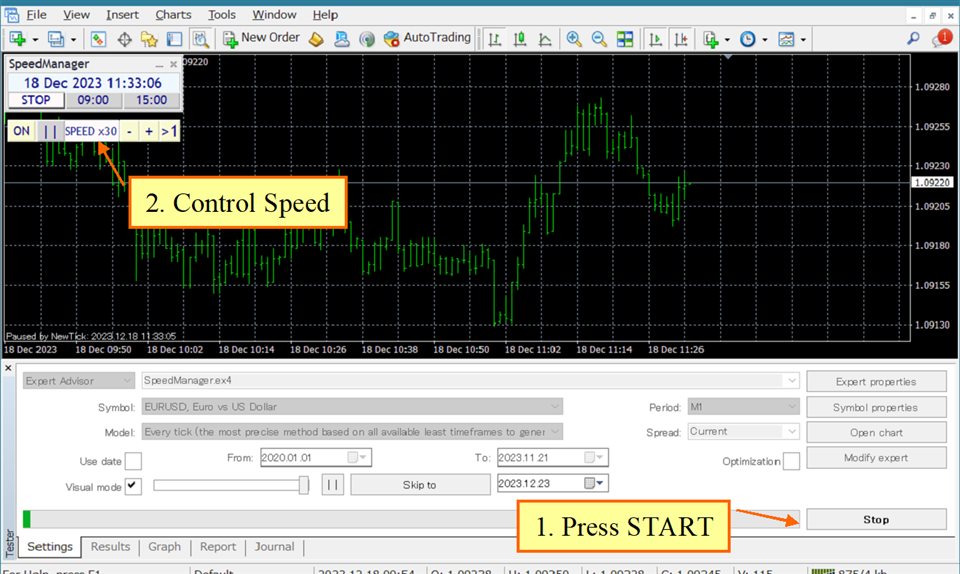
Task: Switch the chart to bar chart
Action: tap(495, 39)
